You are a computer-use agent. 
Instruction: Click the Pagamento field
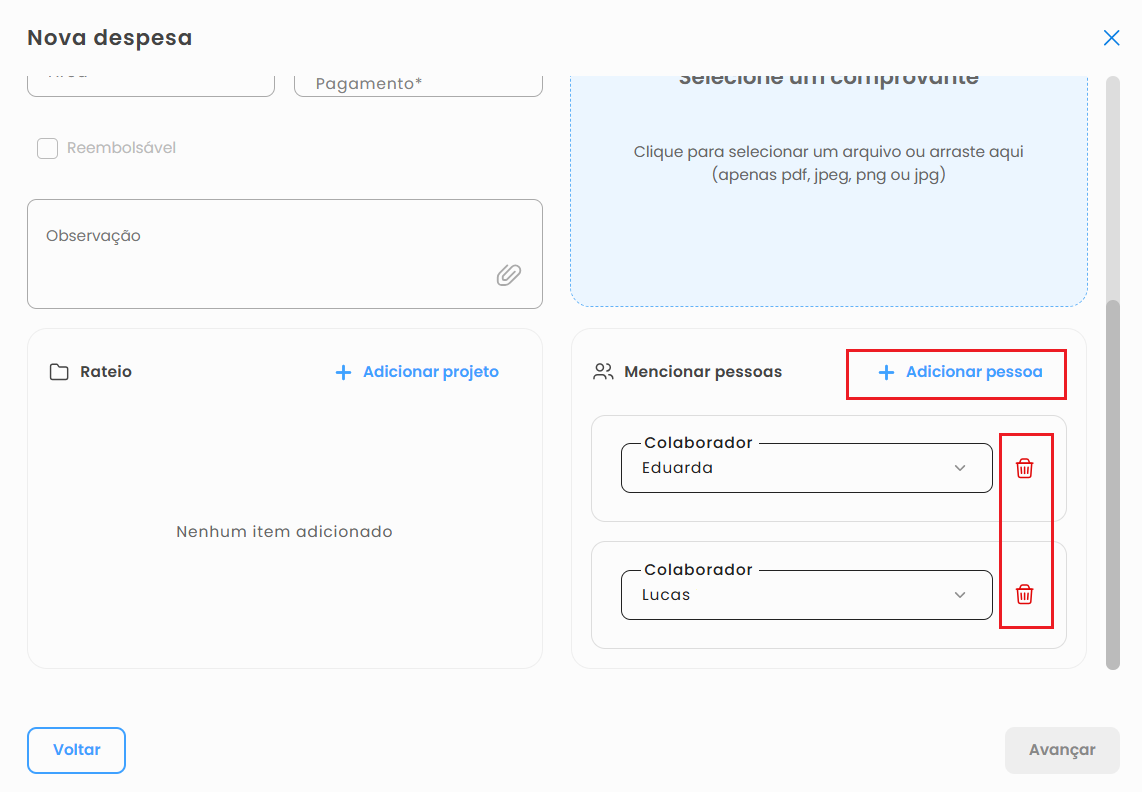418,84
